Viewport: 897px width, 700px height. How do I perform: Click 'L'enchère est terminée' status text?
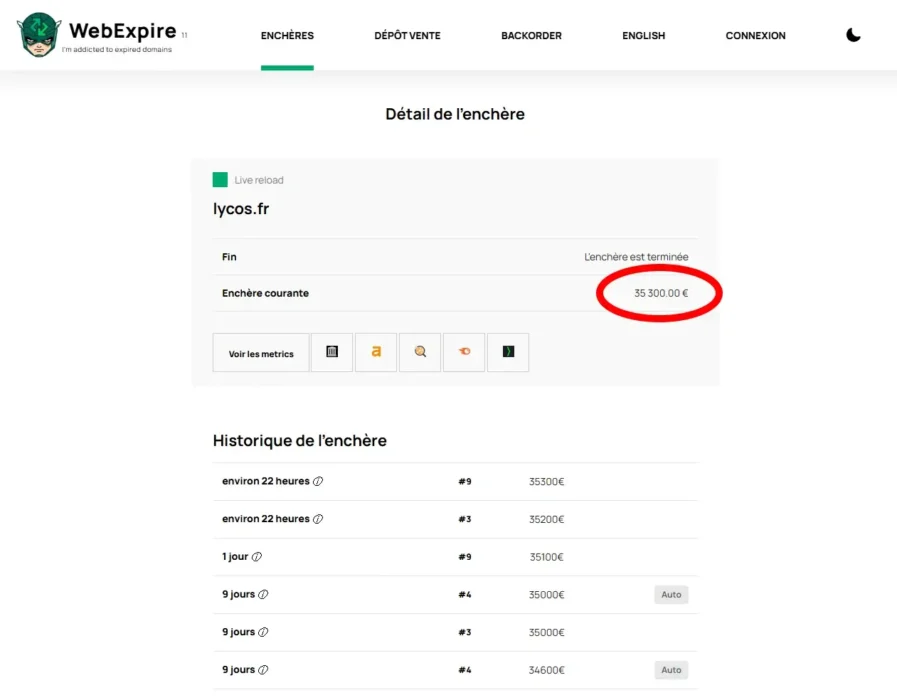(636, 257)
